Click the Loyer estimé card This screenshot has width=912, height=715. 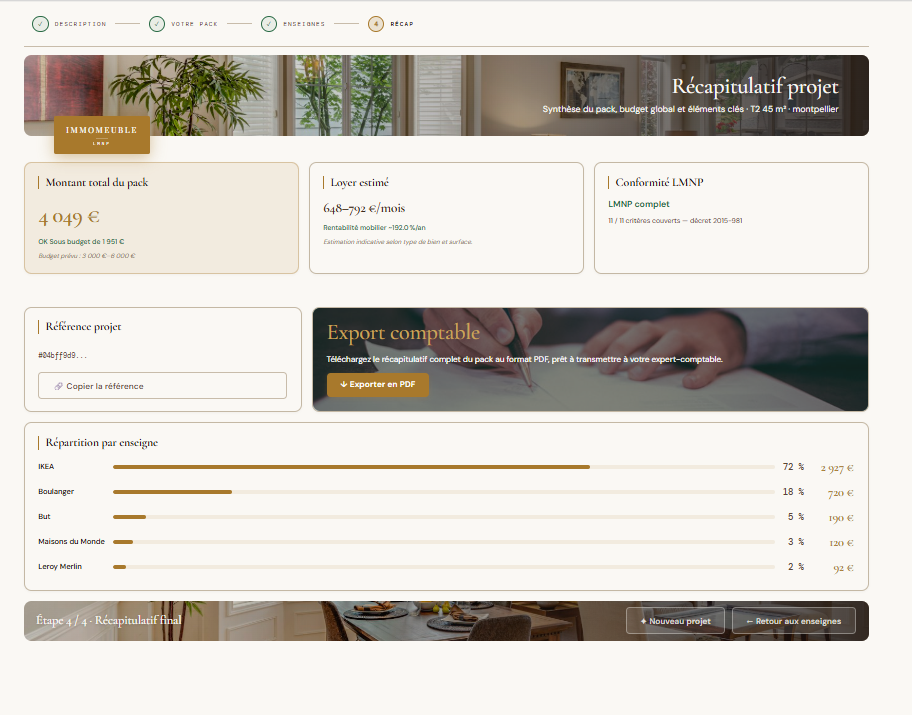pyautogui.click(x=446, y=218)
